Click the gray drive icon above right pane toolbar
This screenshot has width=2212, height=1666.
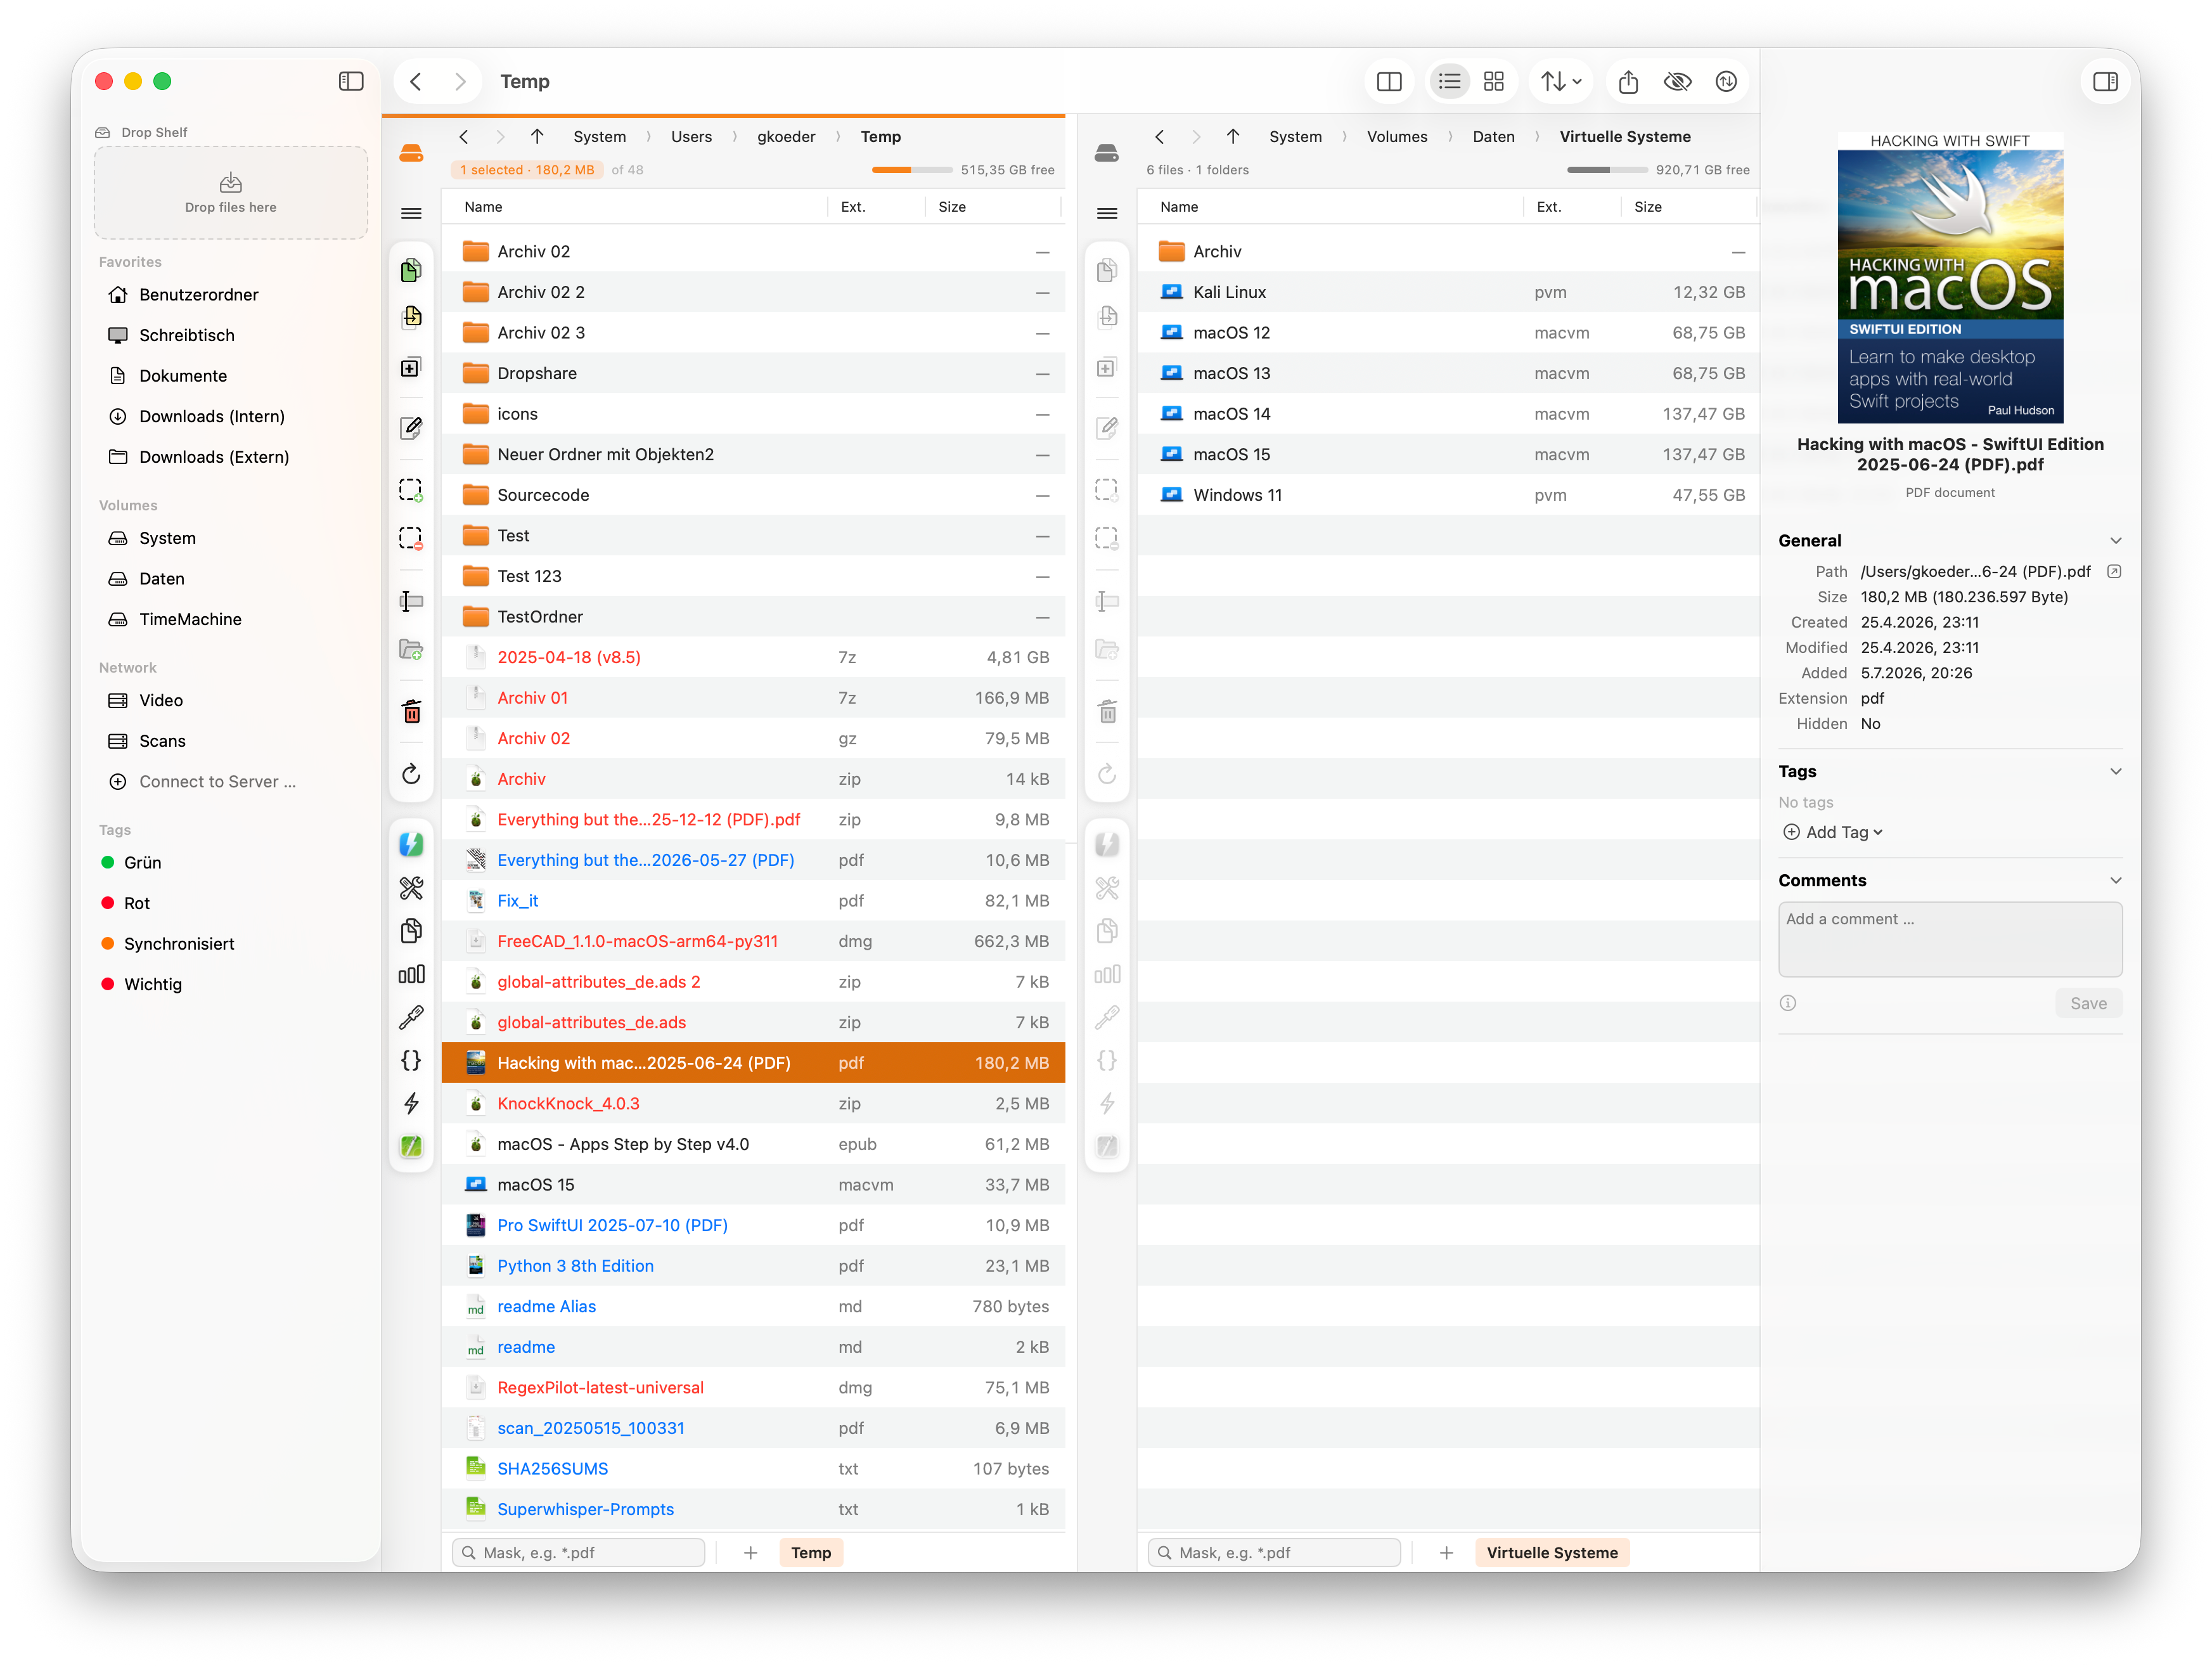[x=1107, y=153]
